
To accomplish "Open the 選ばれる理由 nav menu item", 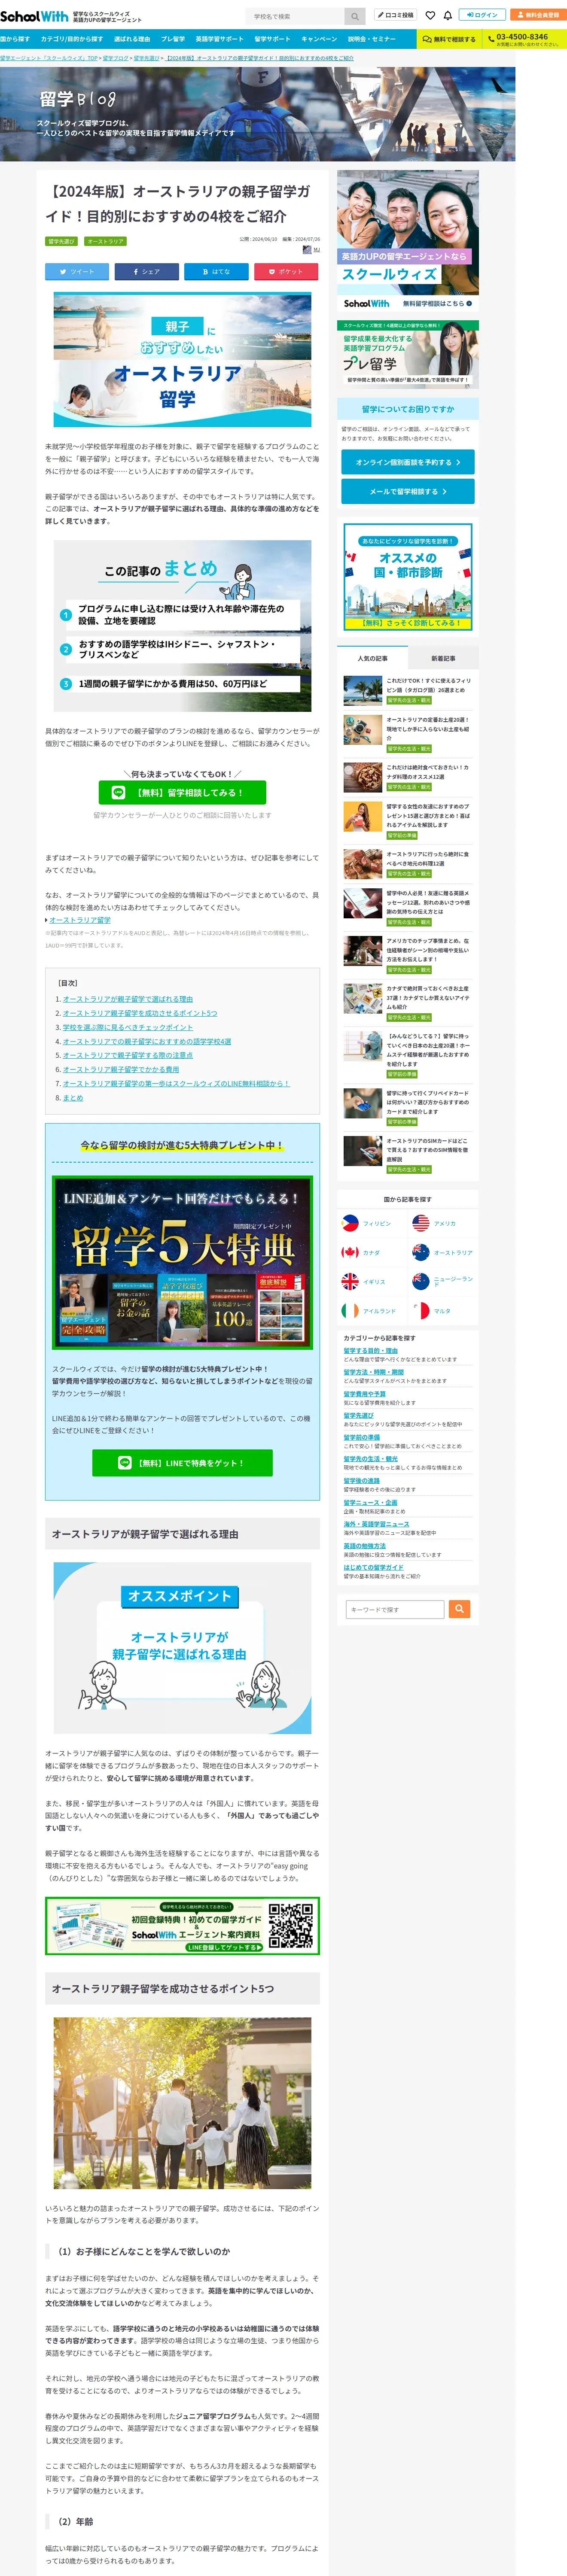I will pos(132,39).
